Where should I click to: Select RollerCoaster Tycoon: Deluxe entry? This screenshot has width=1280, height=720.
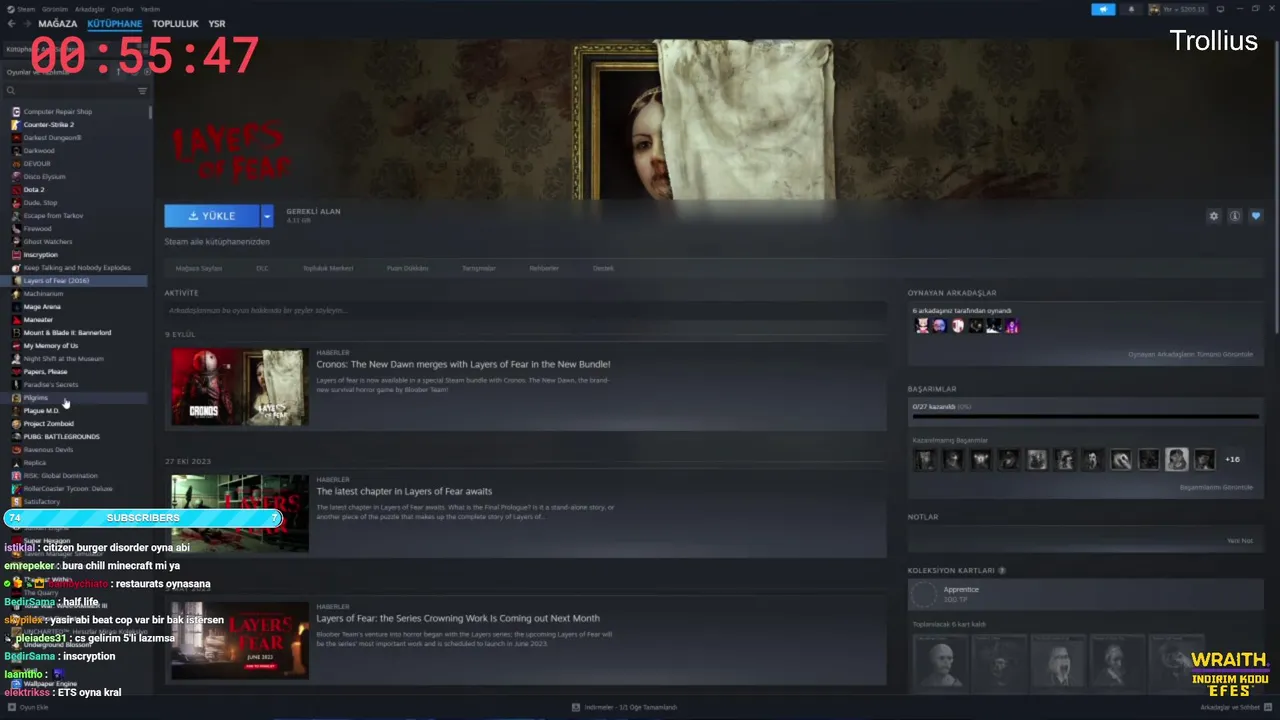(67, 489)
